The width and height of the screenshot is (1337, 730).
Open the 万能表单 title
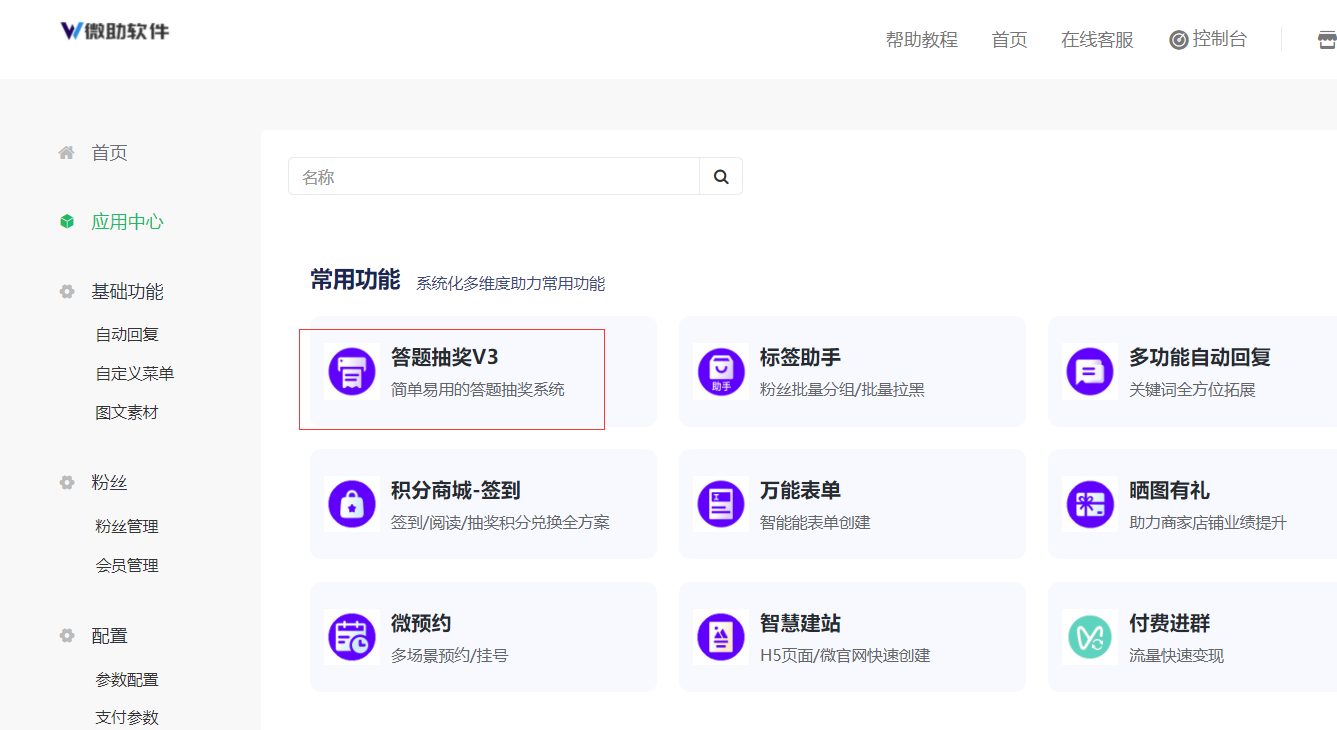click(x=800, y=490)
